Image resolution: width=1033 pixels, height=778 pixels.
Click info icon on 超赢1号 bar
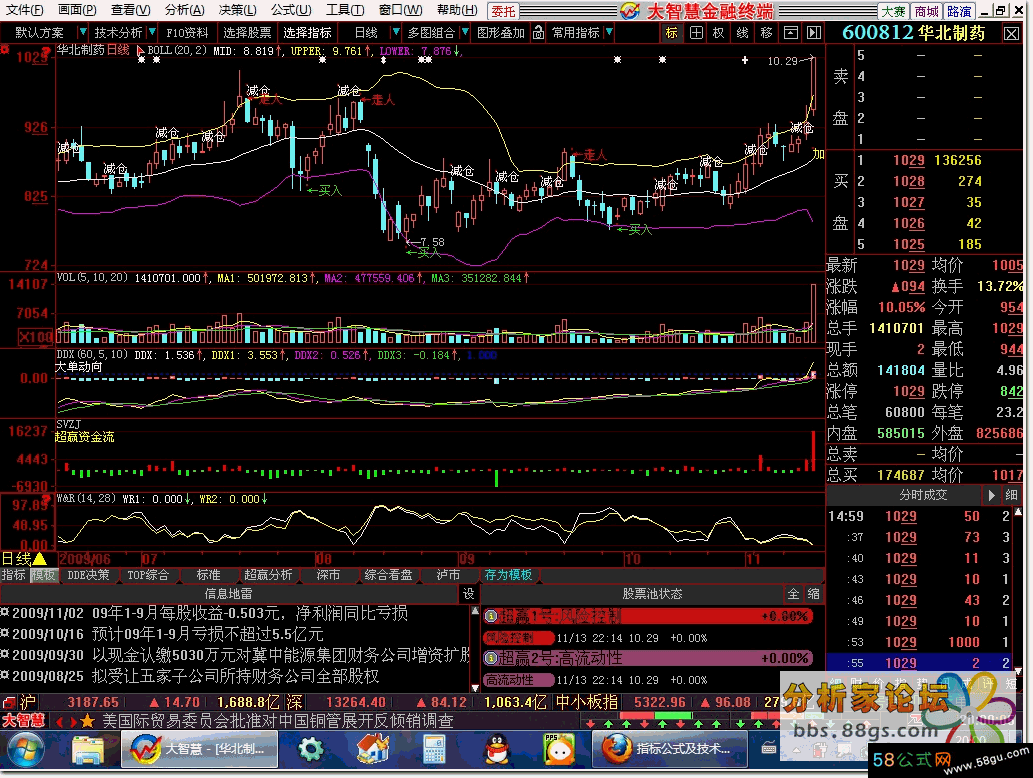click(x=491, y=617)
